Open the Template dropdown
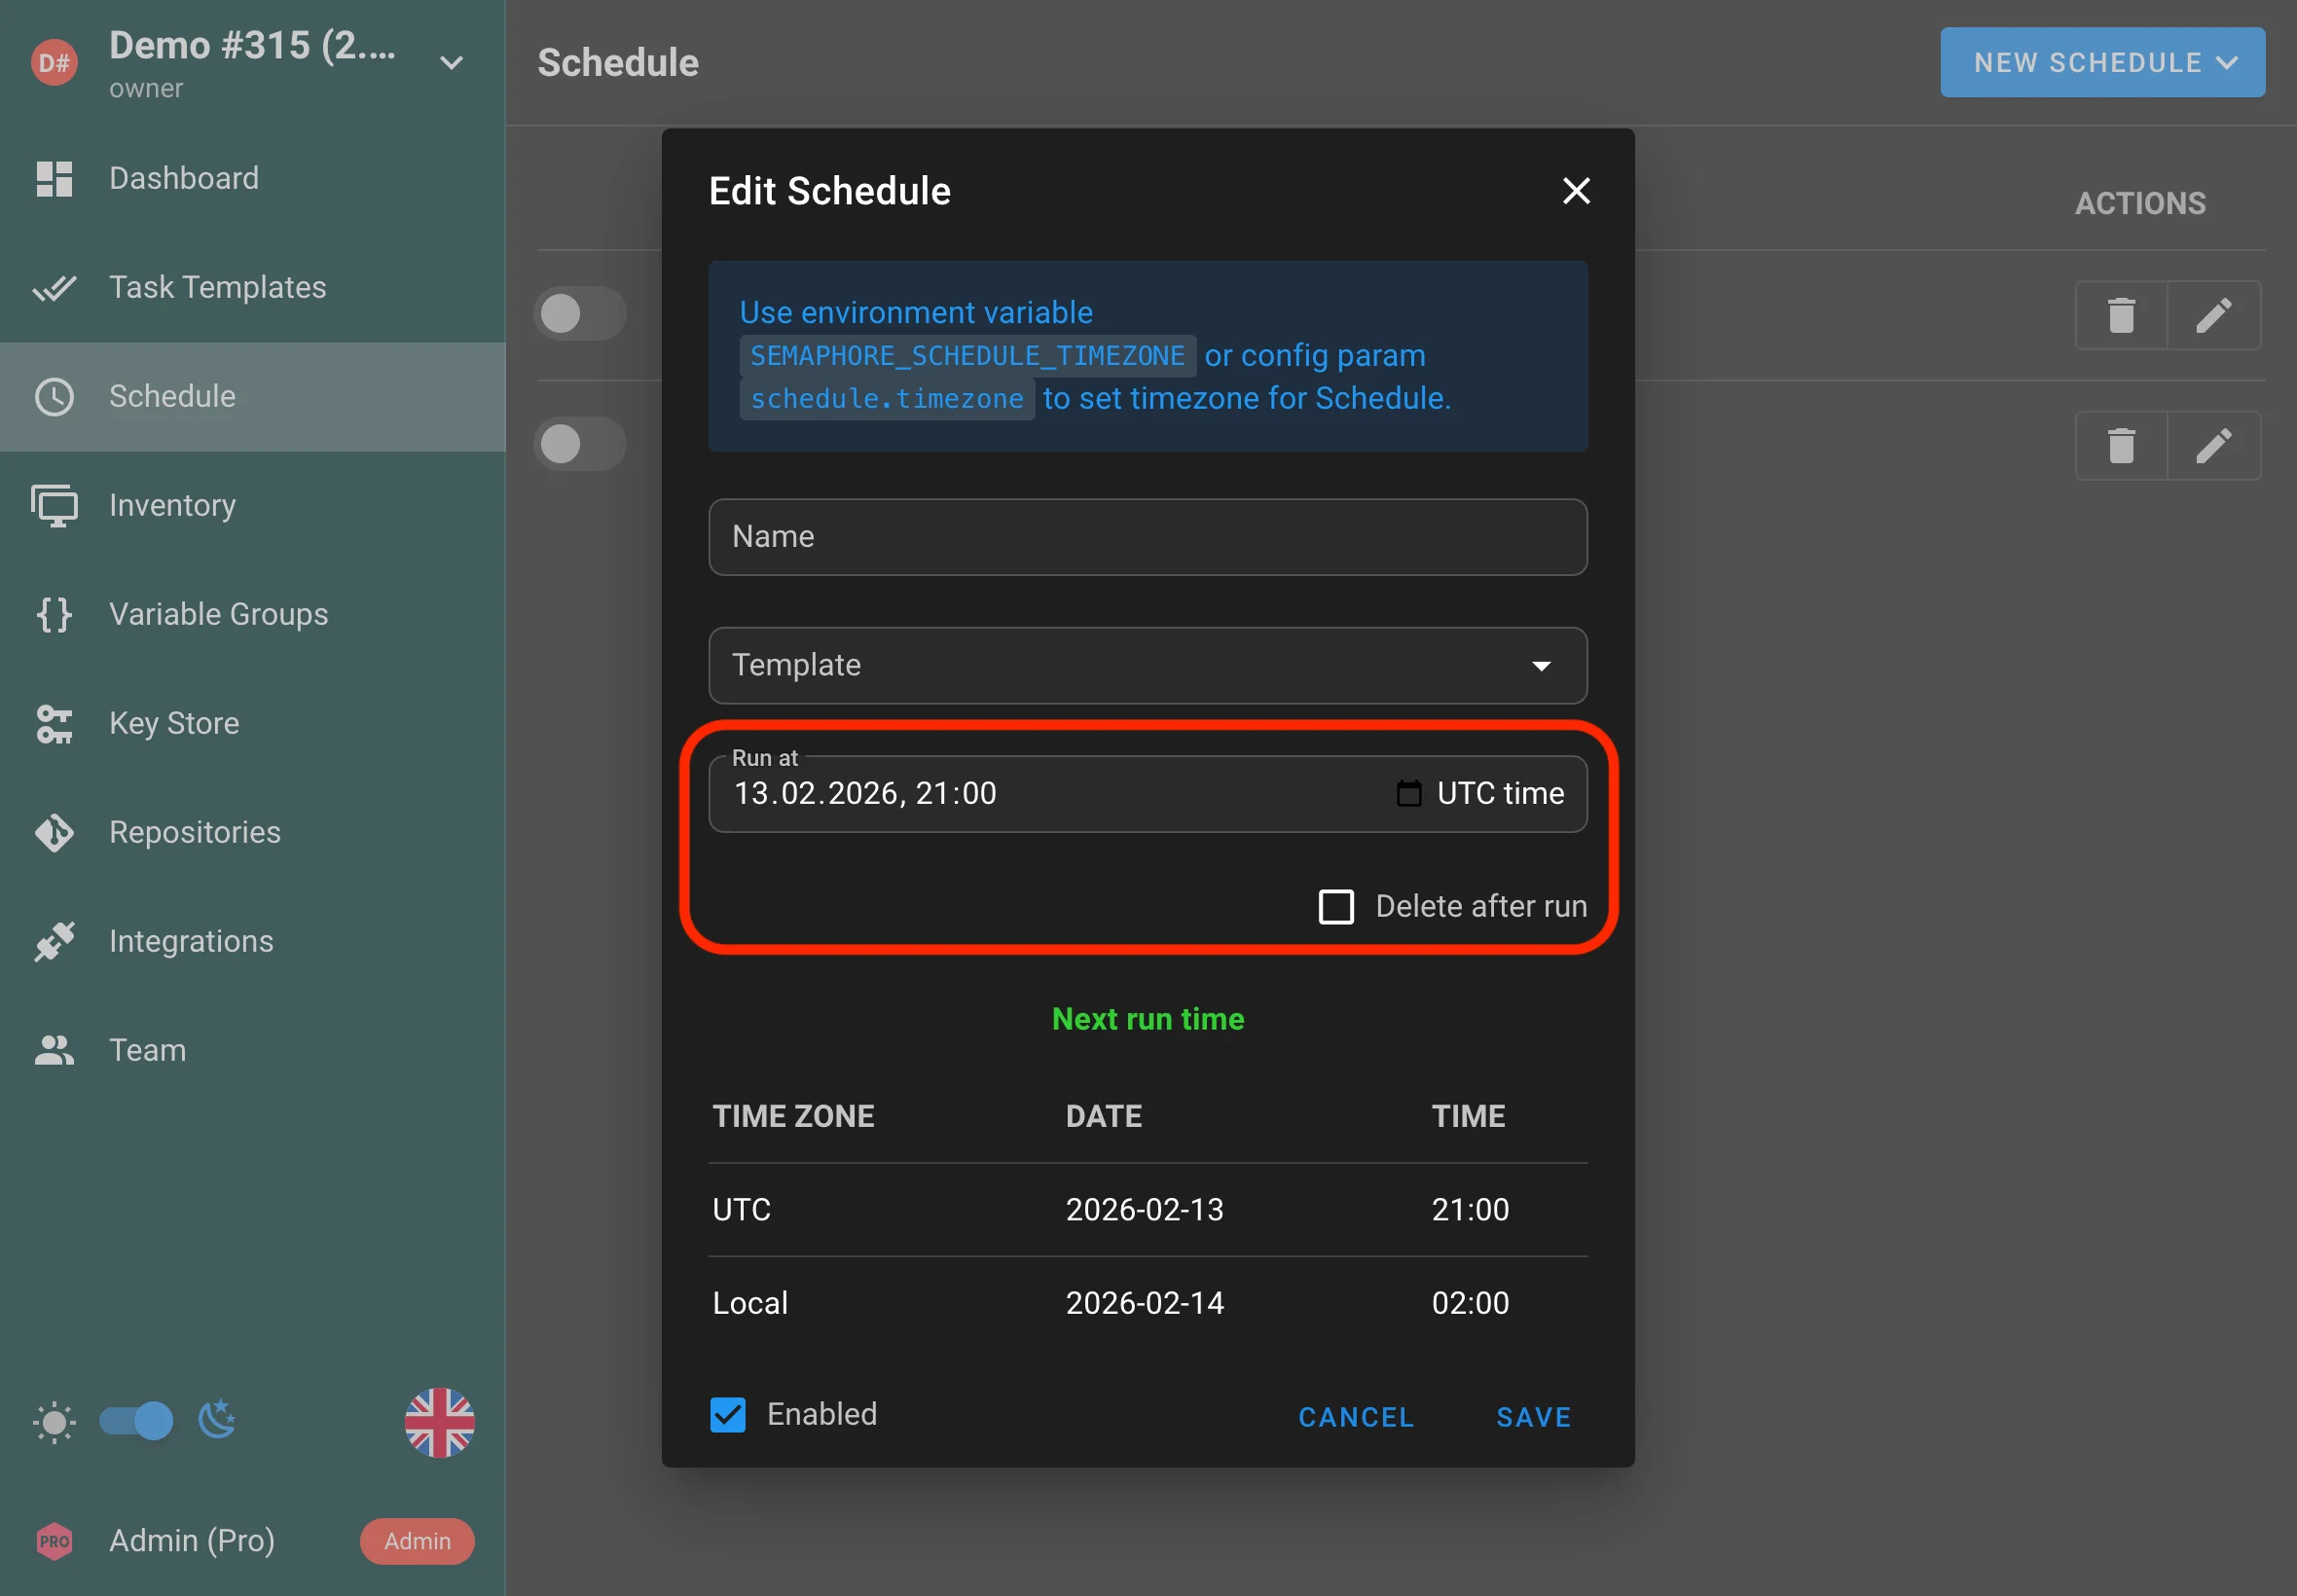This screenshot has height=1596, width=2297. click(x=1147, y=665)
